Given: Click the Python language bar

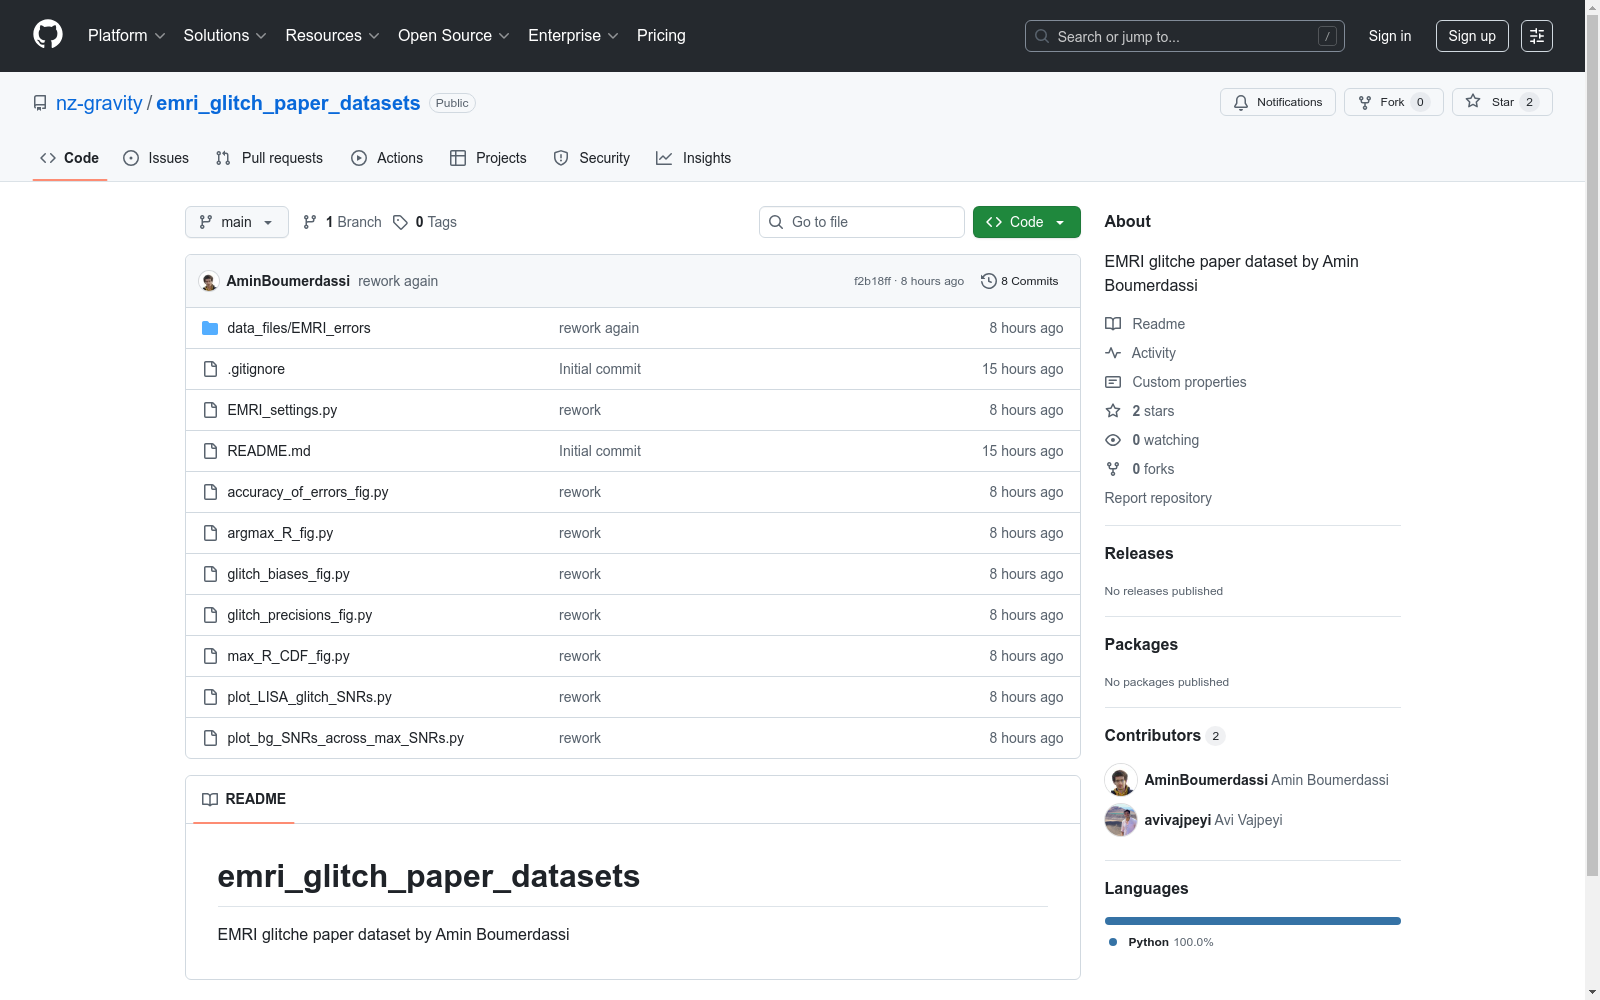Looking at the screenshot, I should pos(1253,921).
